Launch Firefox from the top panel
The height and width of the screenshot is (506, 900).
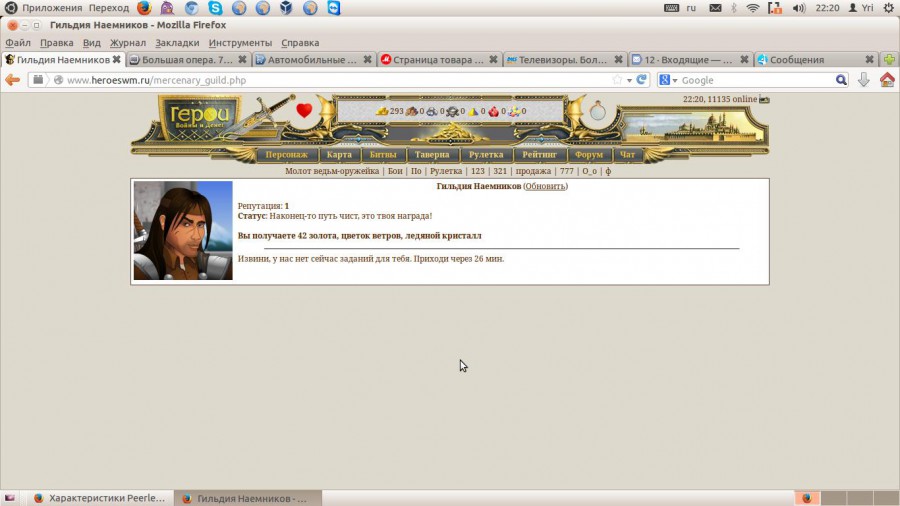coord(144,7)
